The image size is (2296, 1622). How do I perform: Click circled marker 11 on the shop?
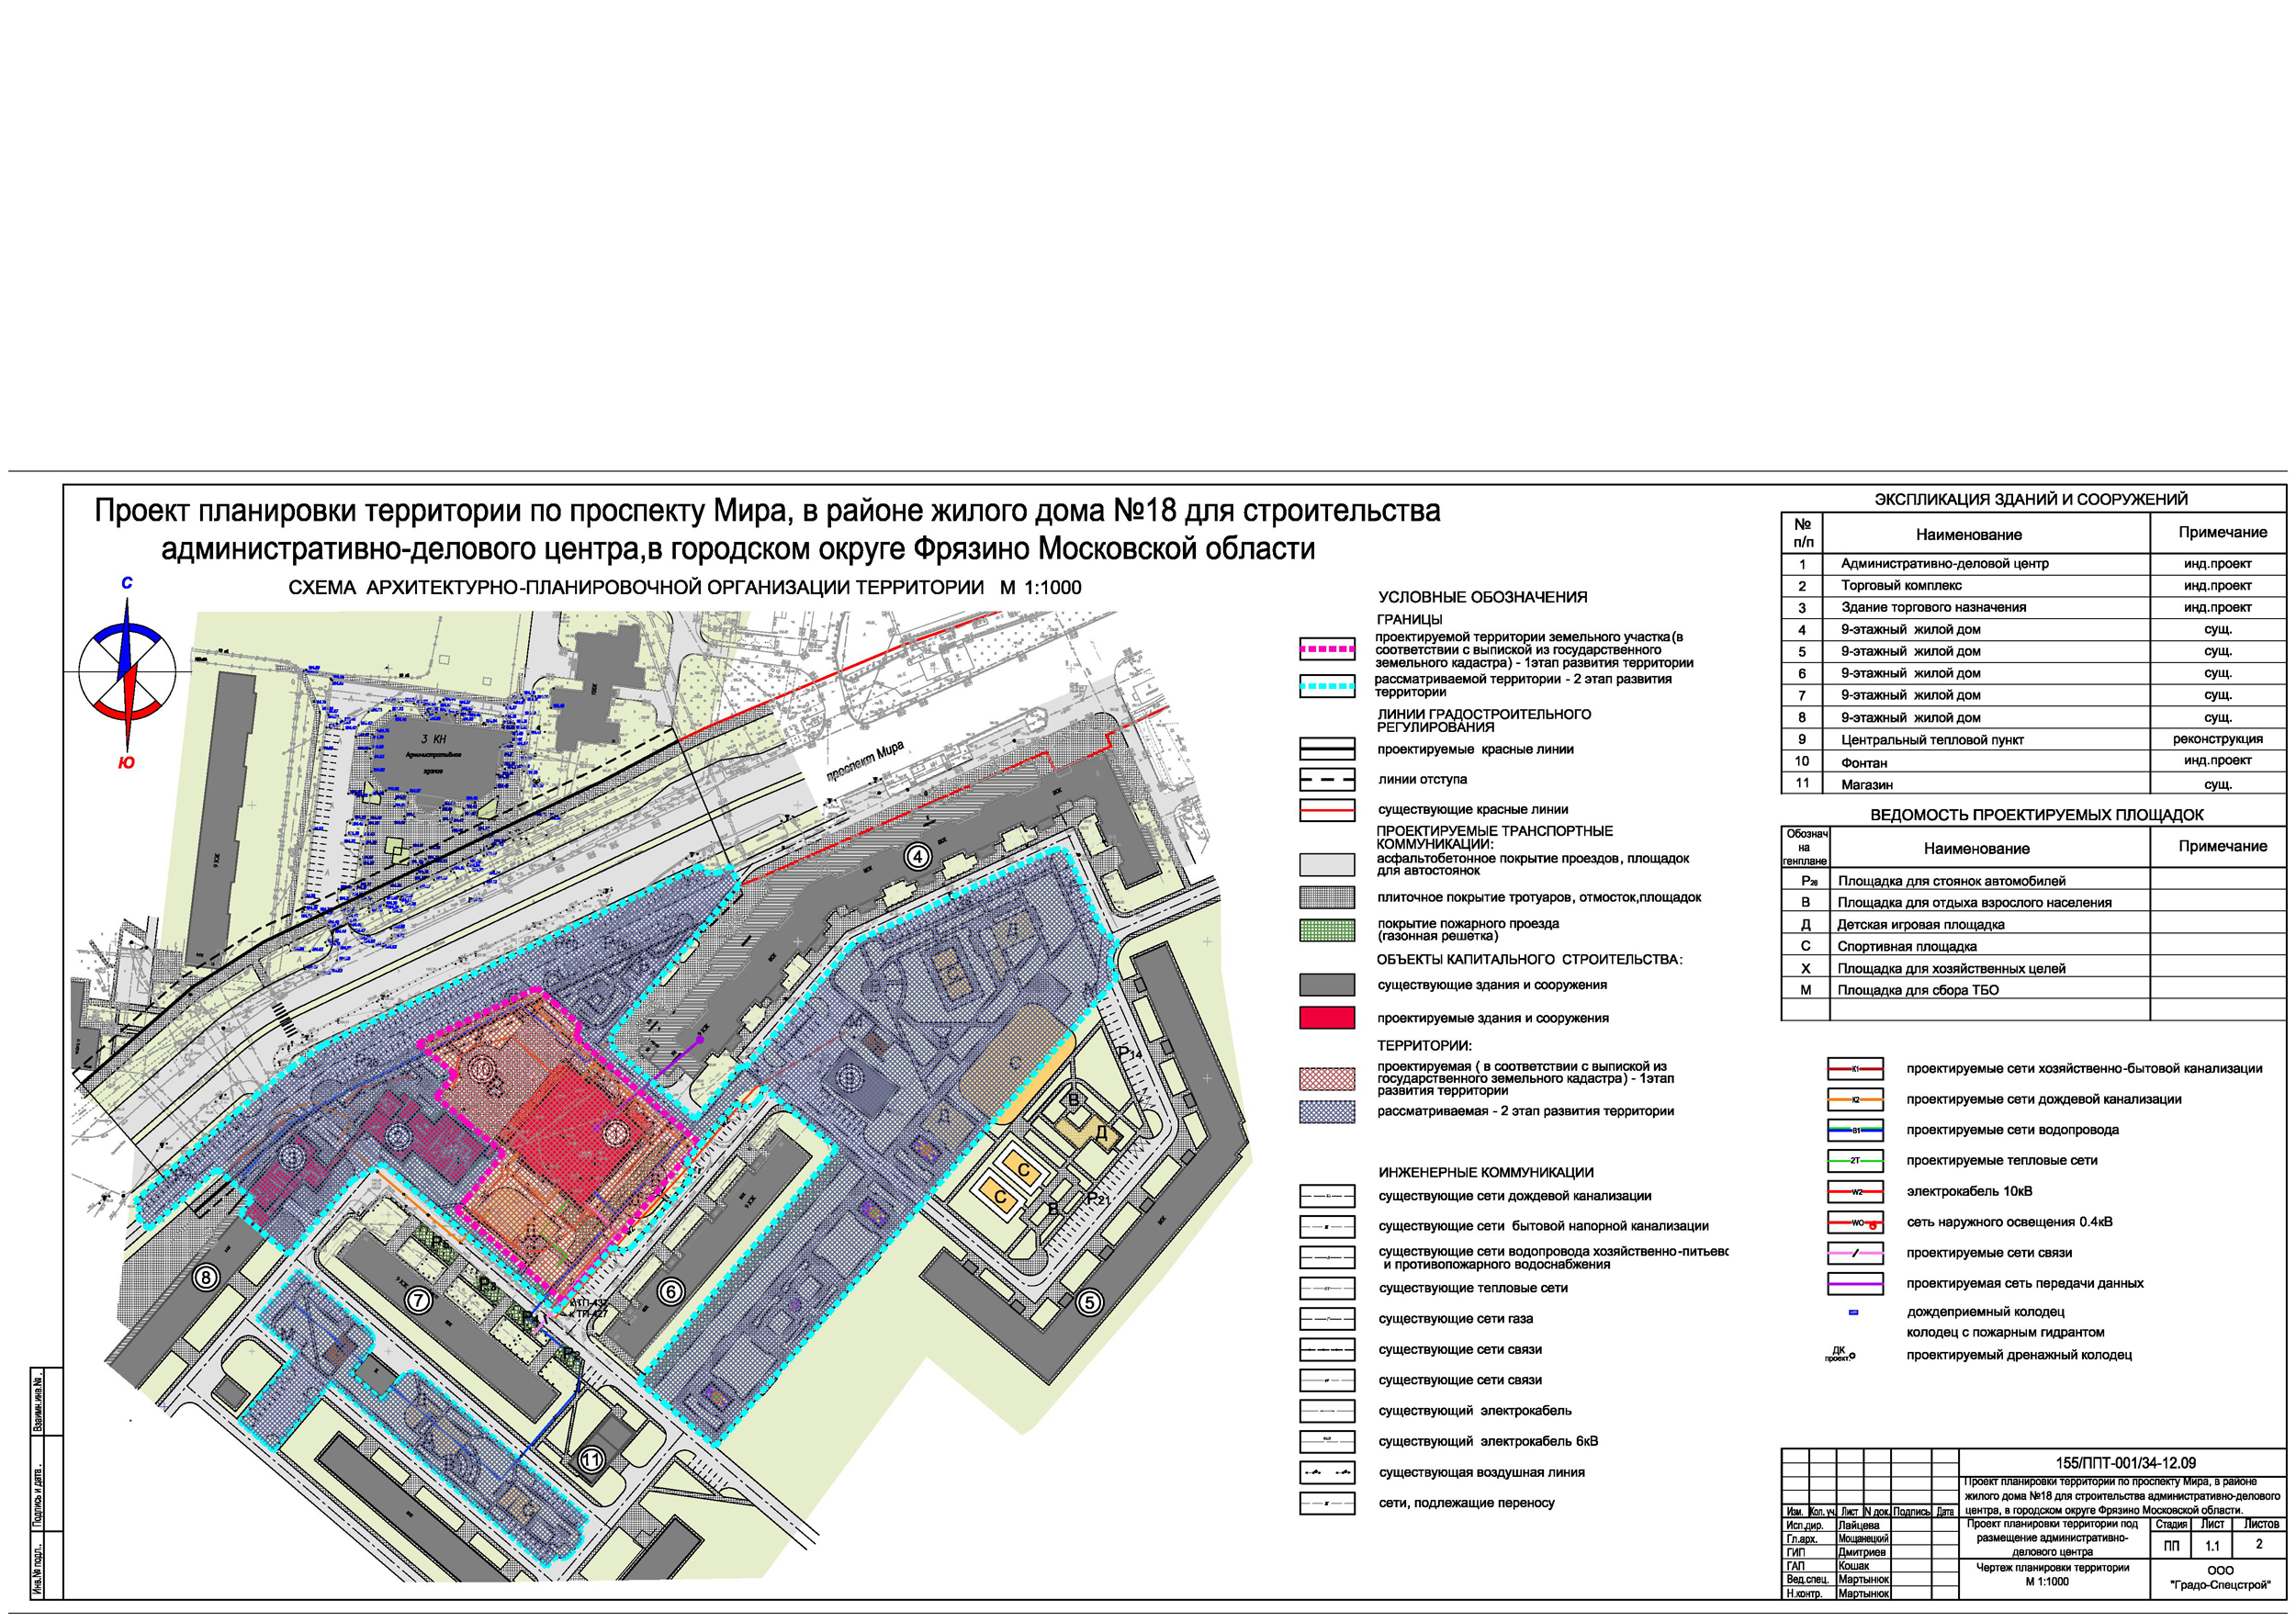(x=591, y=1460)
